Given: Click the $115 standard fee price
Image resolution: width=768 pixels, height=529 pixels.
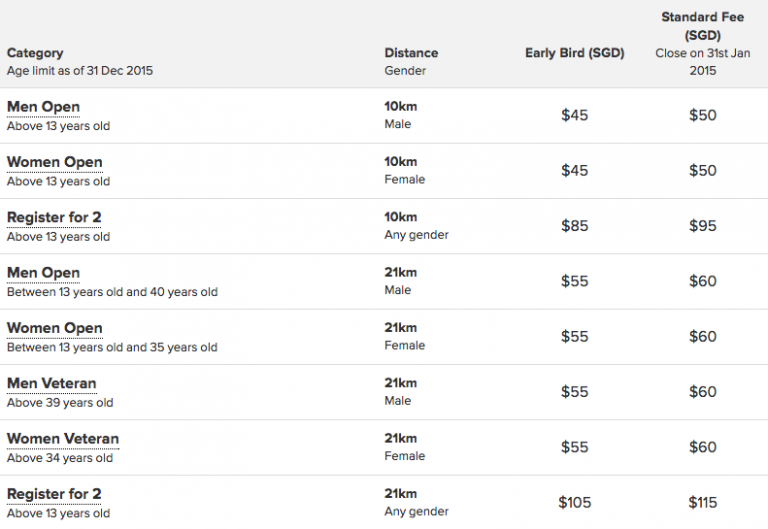Looking at the screenshot, I should [702, 502].
